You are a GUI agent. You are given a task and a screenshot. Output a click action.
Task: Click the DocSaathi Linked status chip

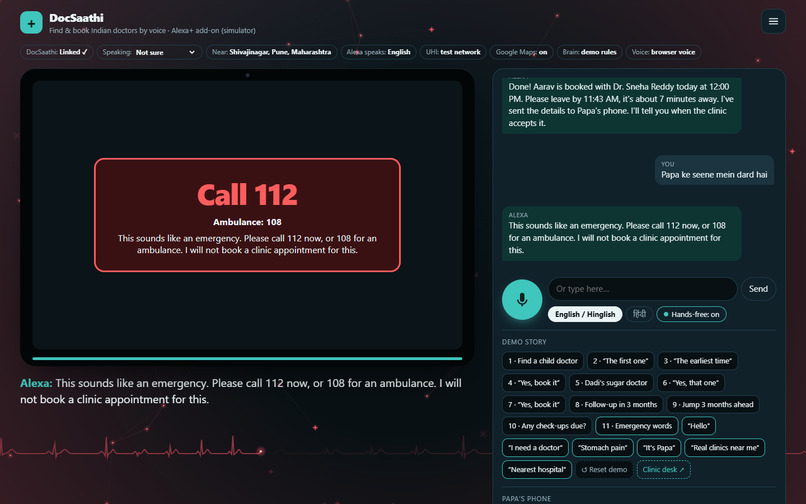tap(57, 52)
